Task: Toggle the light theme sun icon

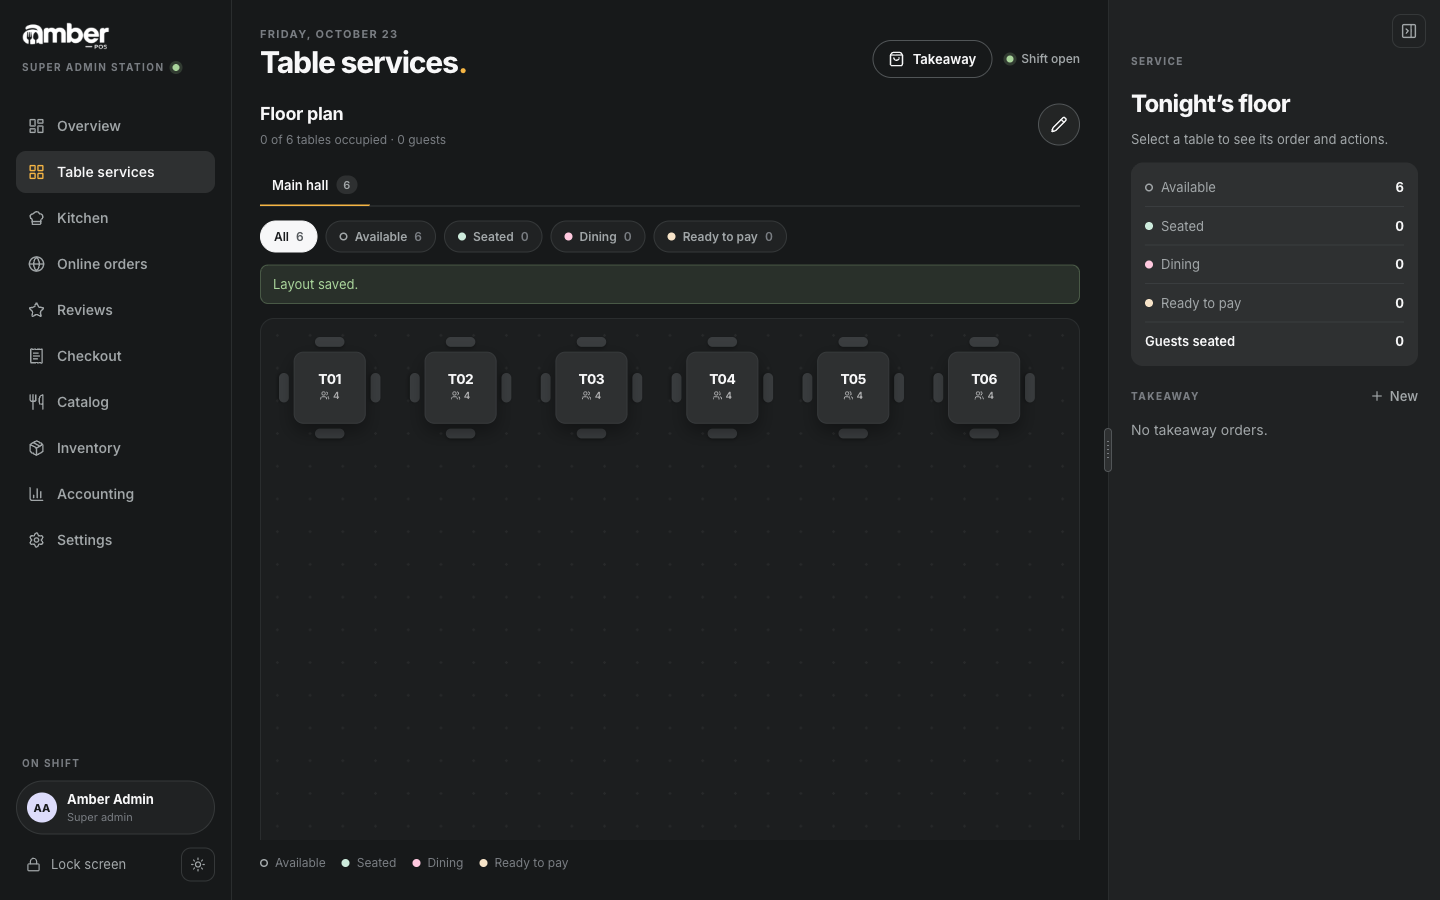Action: pos(198,865)
